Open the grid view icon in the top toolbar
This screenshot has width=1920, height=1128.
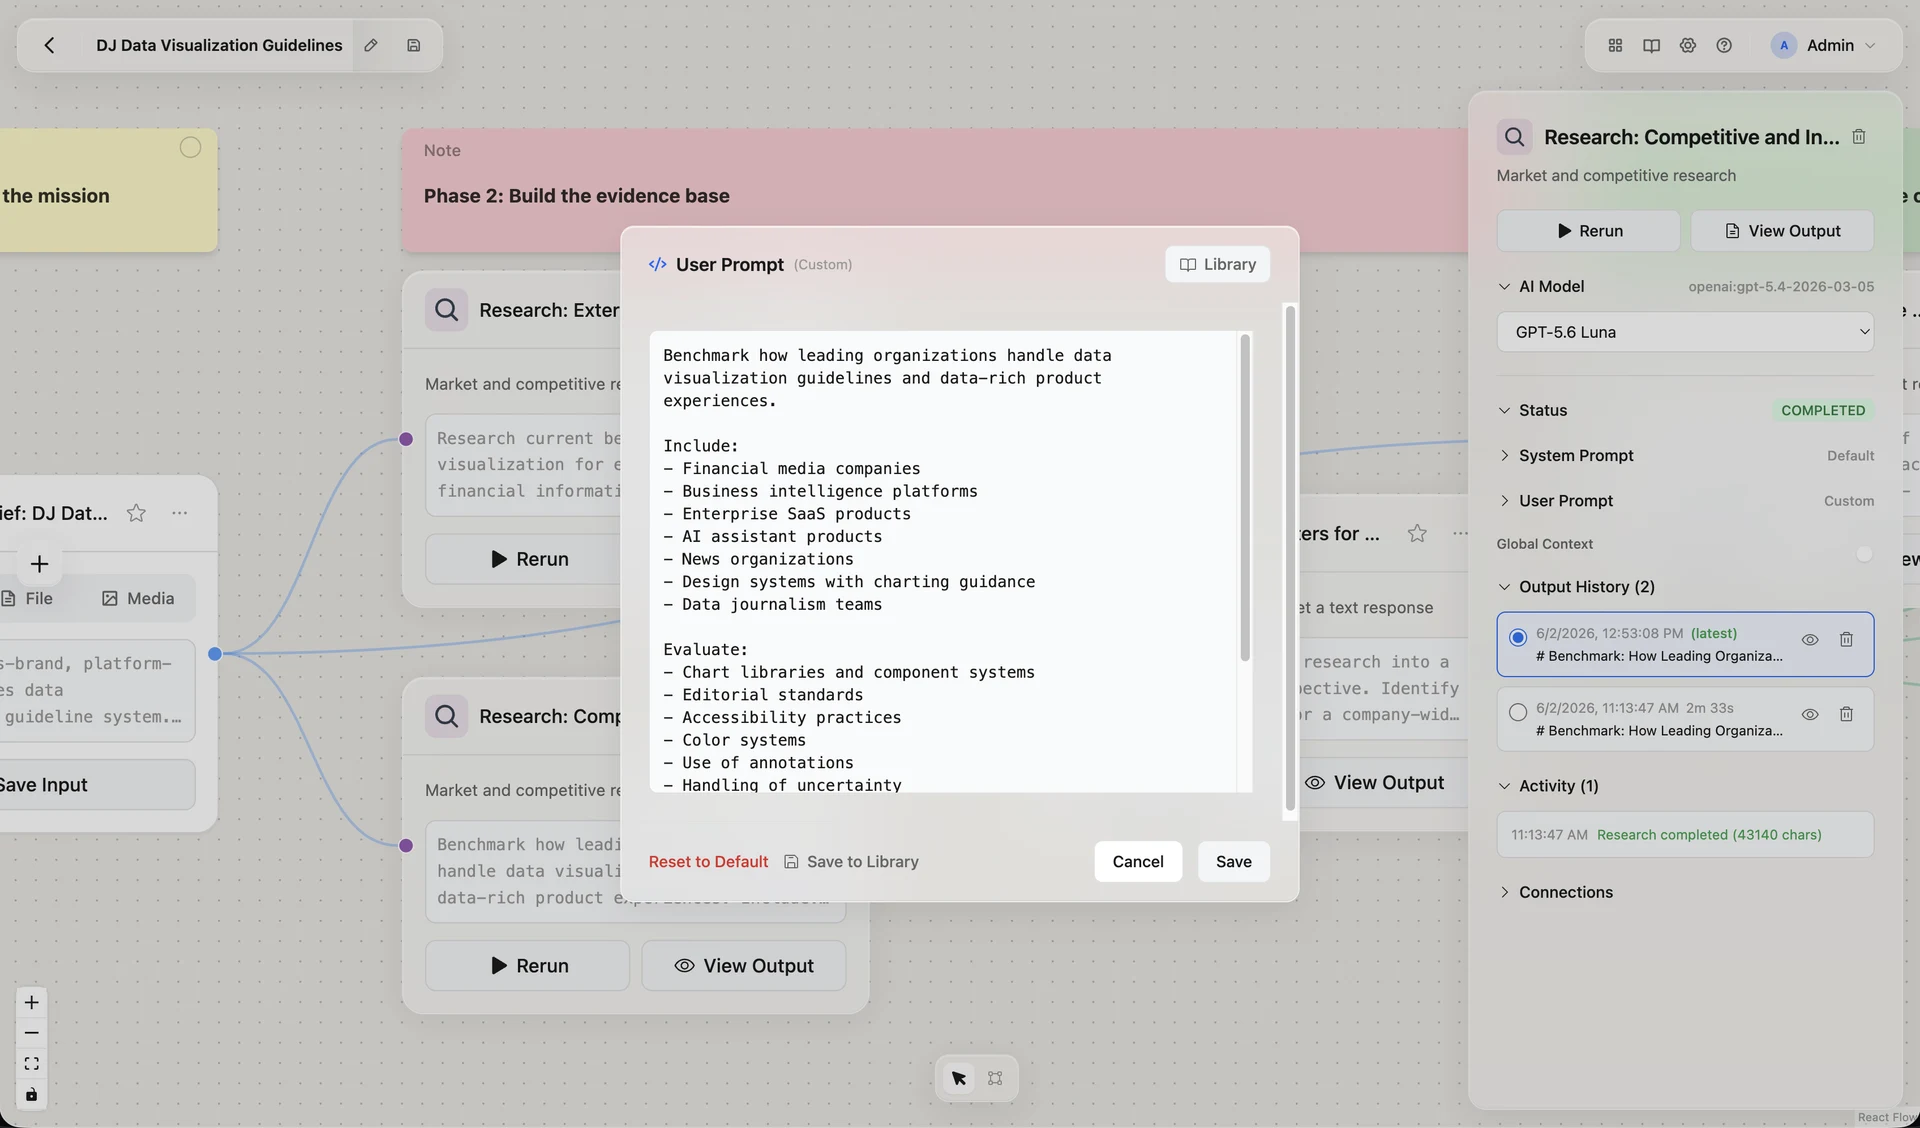point(1615,45)
